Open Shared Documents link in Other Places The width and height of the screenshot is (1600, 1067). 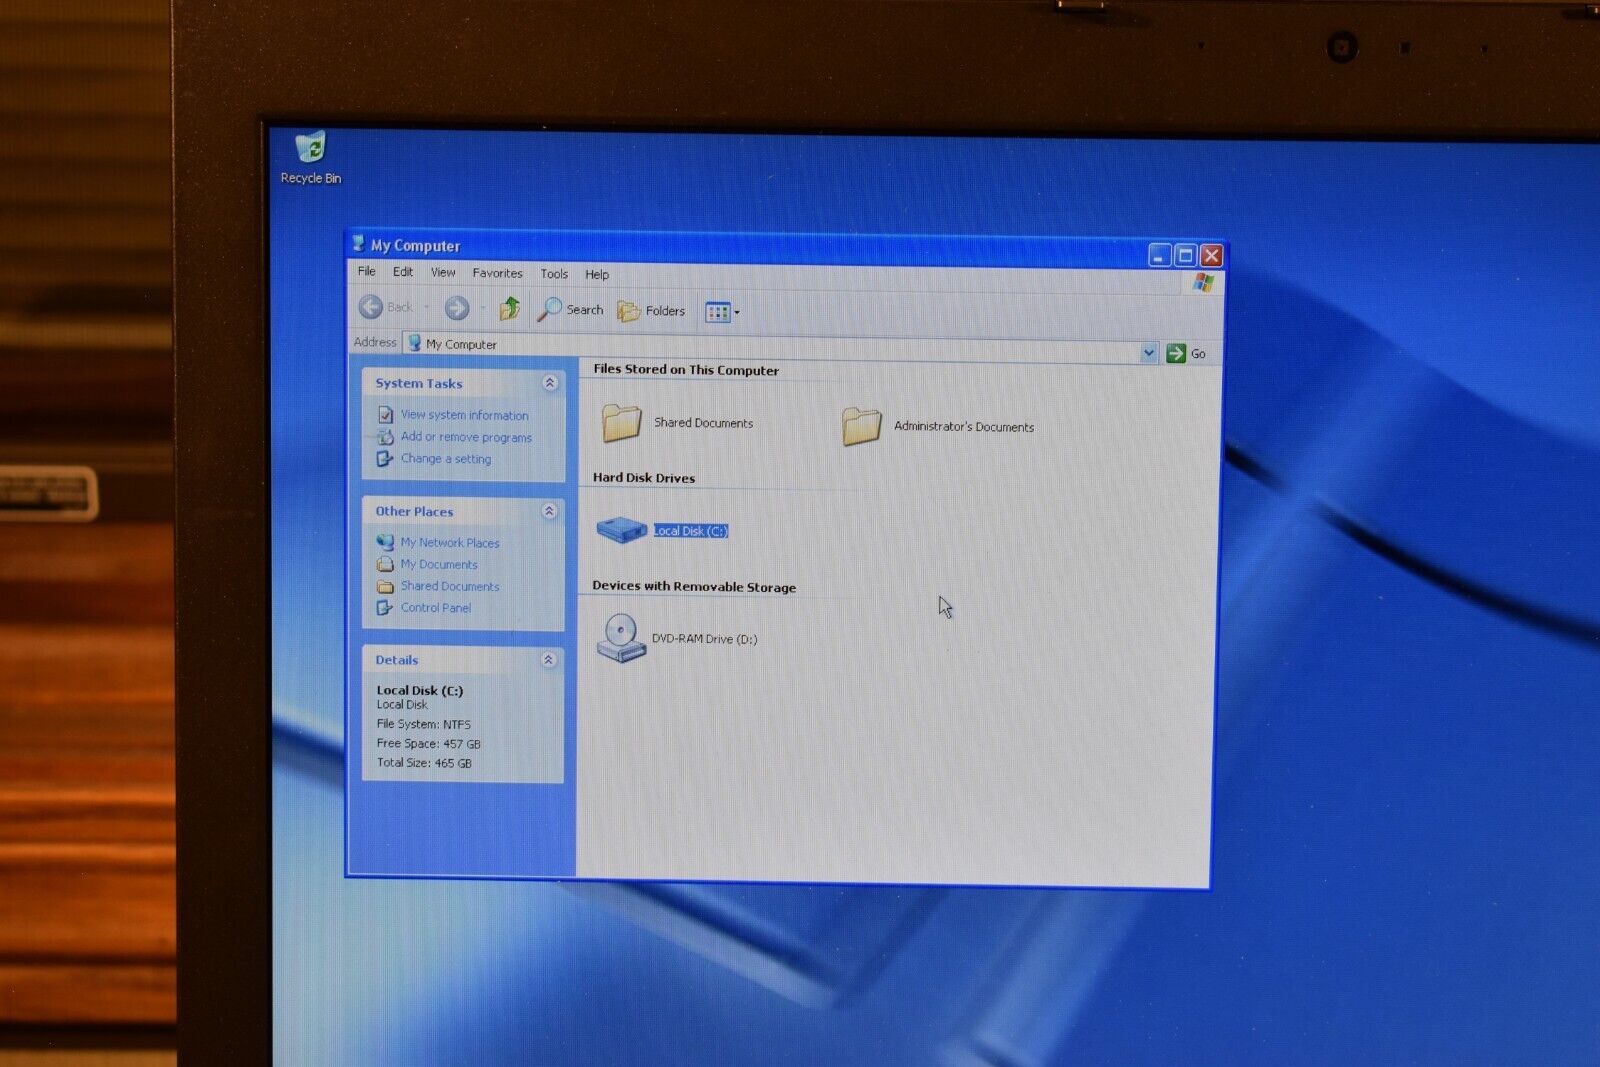[450, 587]
